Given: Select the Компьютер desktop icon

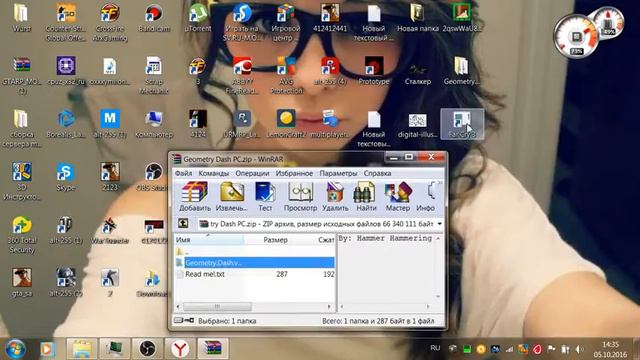Looking at the screenshot, I should click(x=154, y=124).
